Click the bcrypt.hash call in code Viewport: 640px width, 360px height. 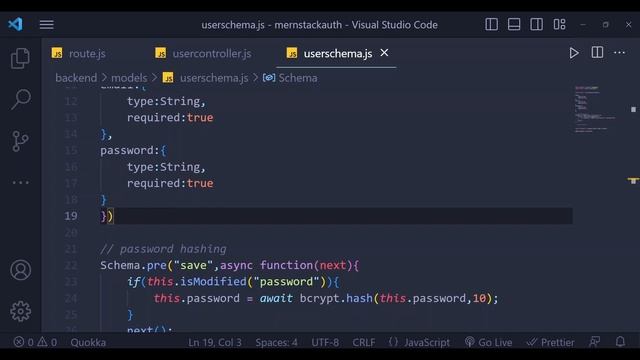pos(336,298)
